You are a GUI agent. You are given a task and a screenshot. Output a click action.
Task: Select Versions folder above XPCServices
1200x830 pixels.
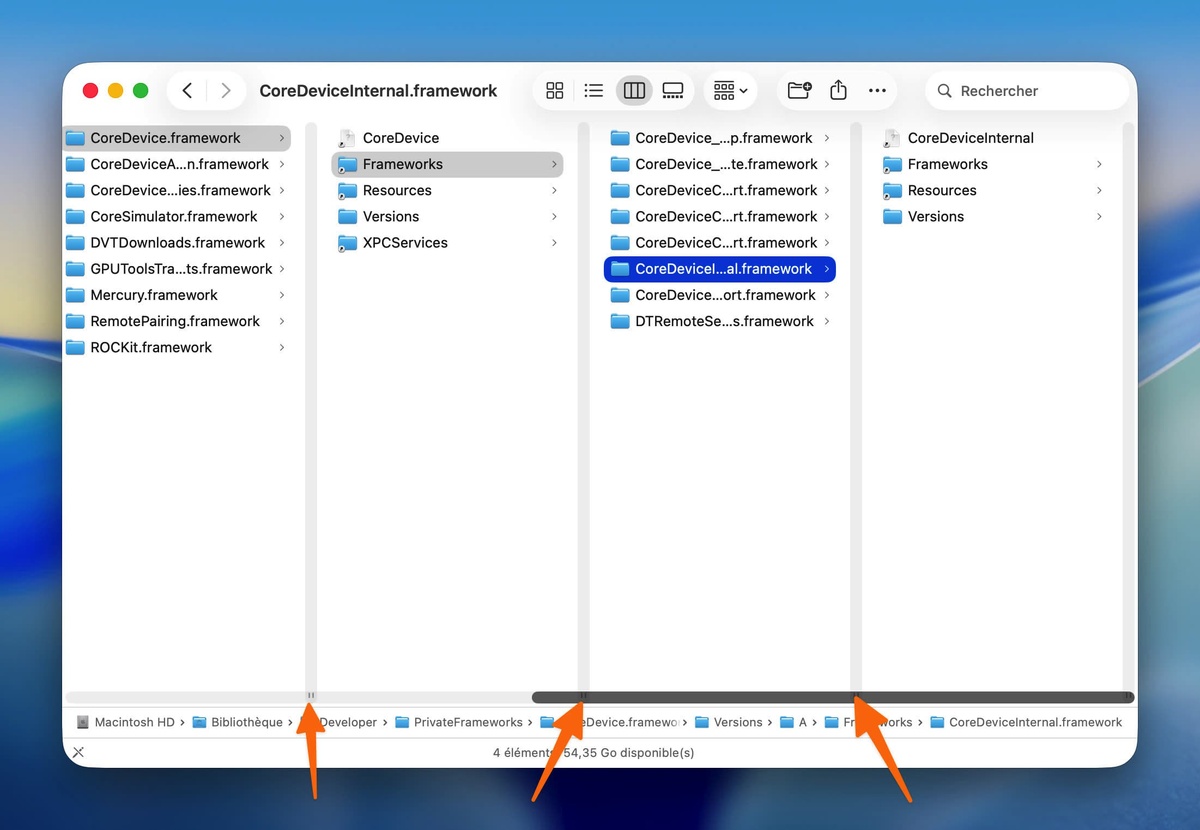(447, 216)
